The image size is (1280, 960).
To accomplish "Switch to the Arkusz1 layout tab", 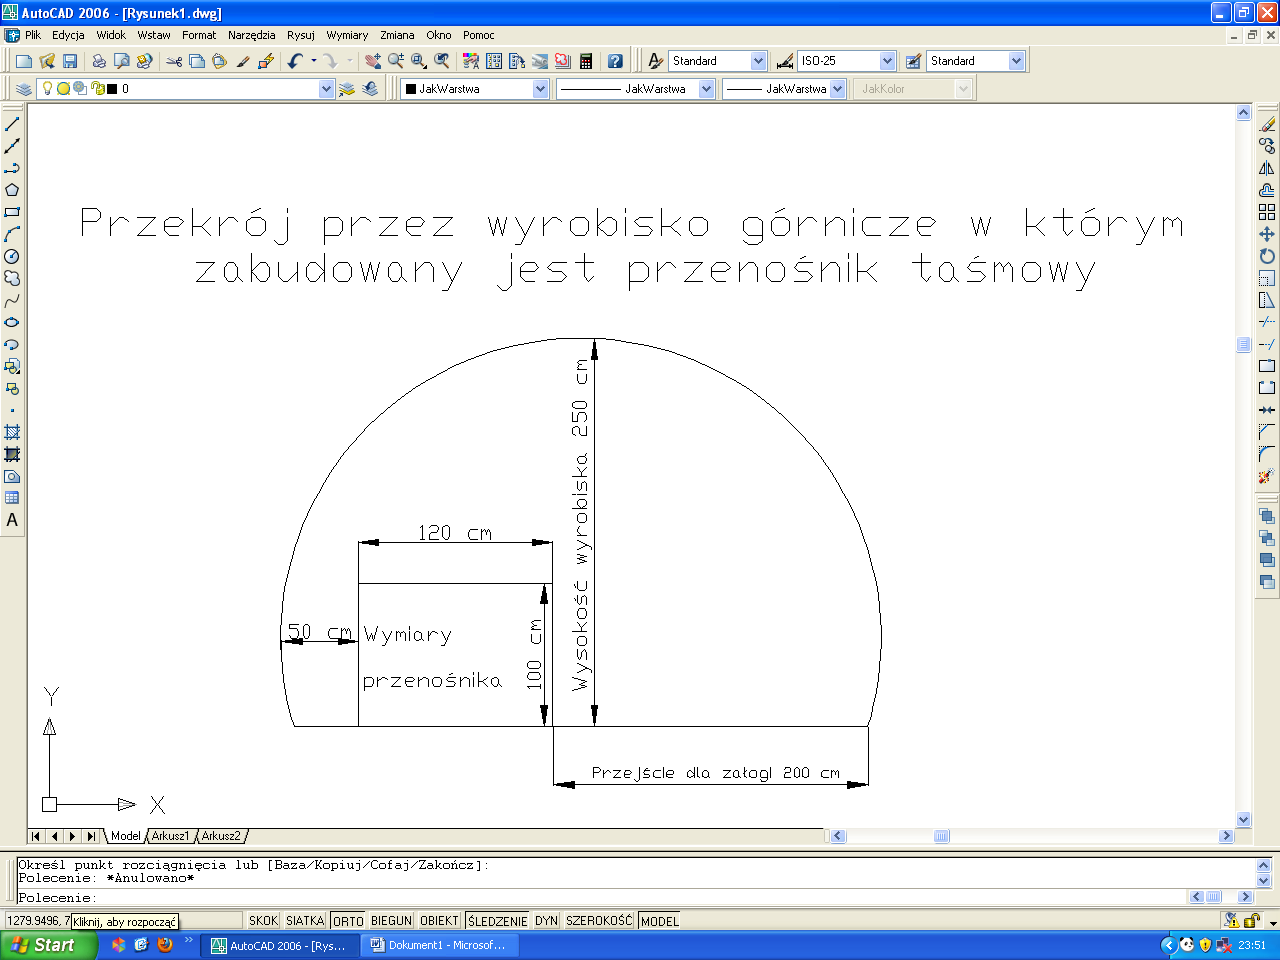I will pyautogui.click(x=170, y=836).
